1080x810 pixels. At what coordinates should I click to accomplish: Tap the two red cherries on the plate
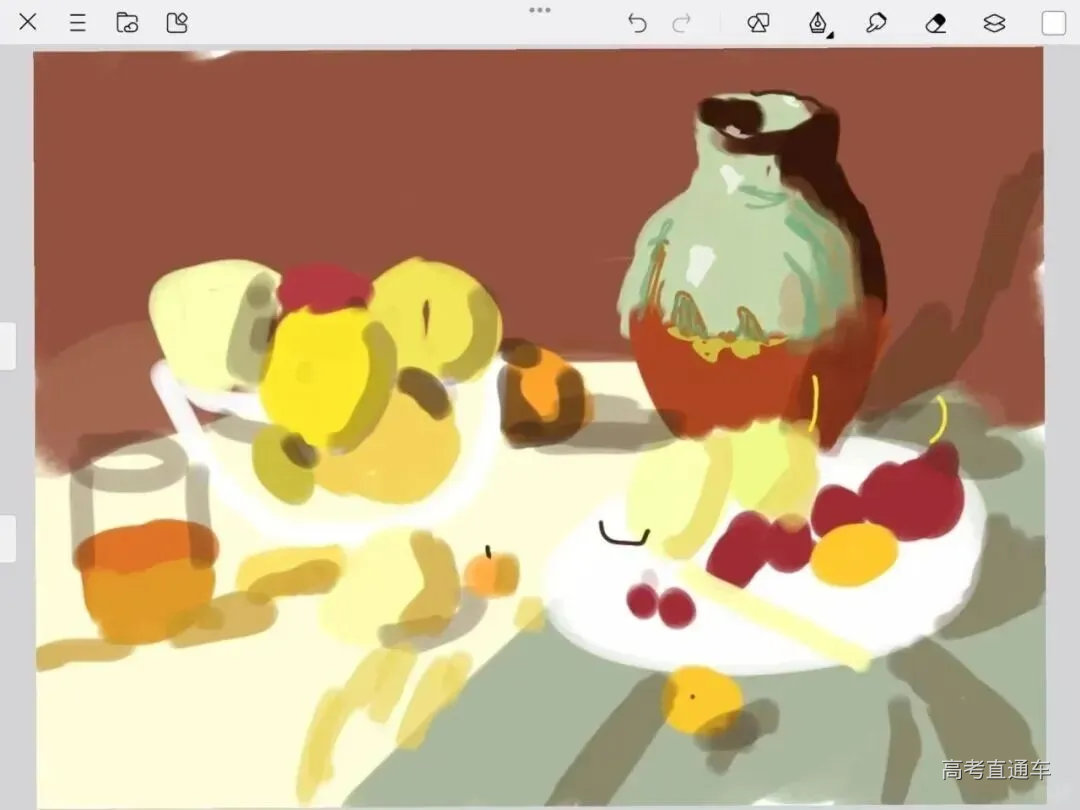coord(661,604)
